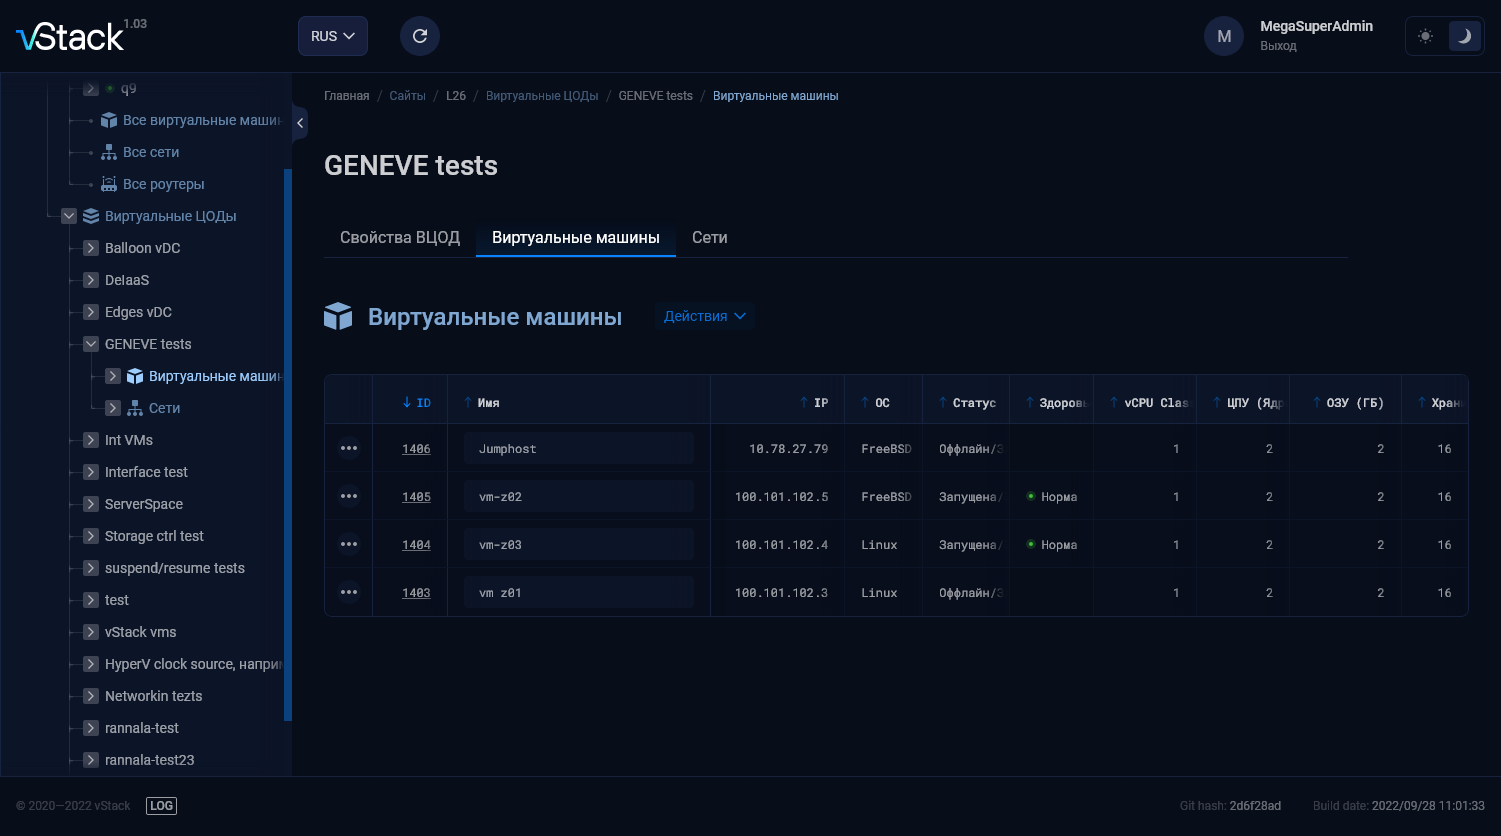Collapse the sidebar with the arrow handle
1501x836 pixels.
pos(299,123)
